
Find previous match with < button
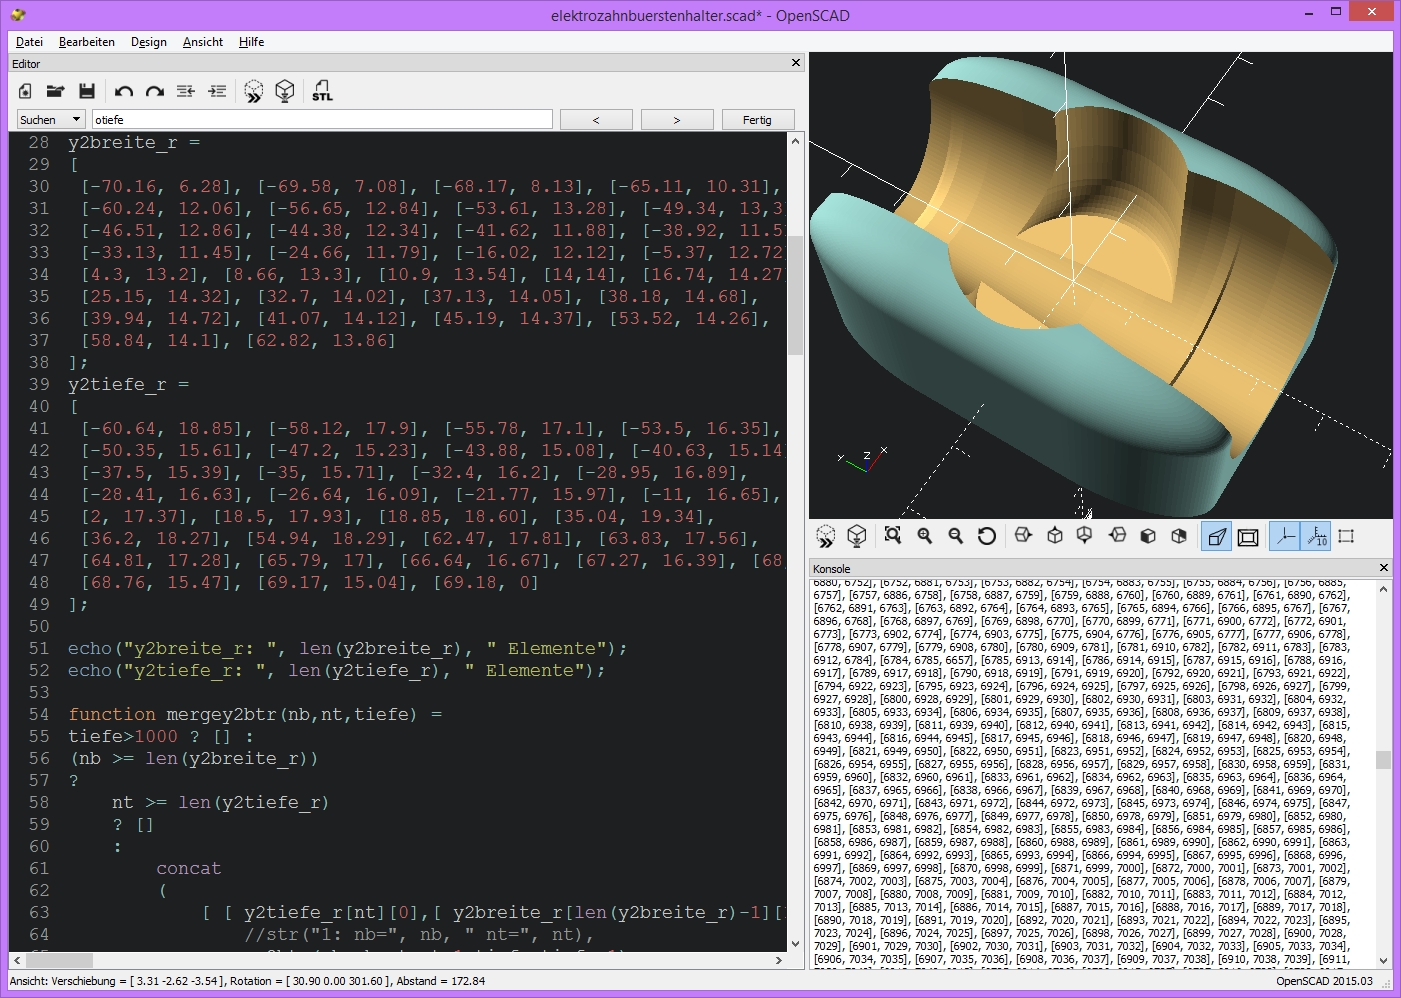[x=596, y=120]
